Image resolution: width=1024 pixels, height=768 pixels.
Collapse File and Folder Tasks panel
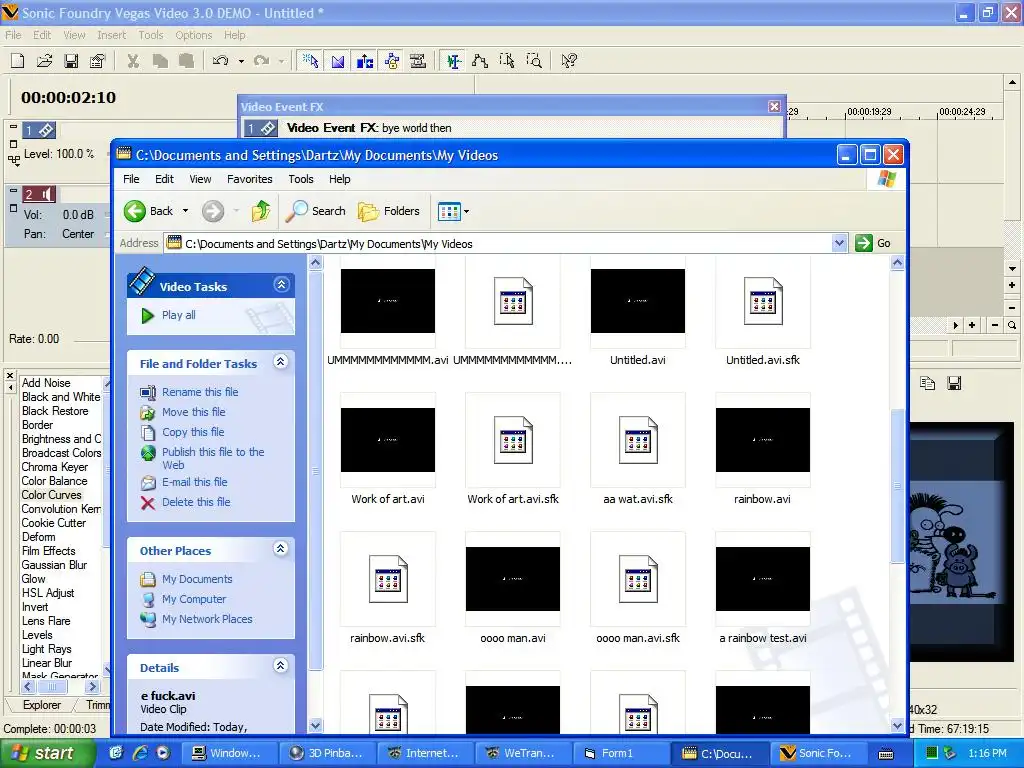point(281,362)
